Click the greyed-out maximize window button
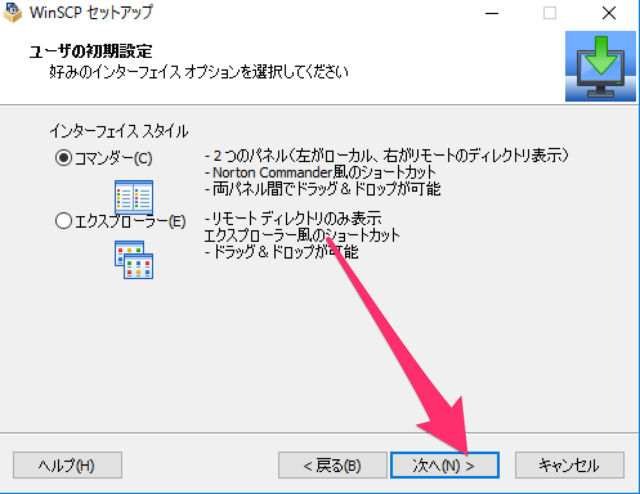Screen dimensions: 640x494 (550, 15)
